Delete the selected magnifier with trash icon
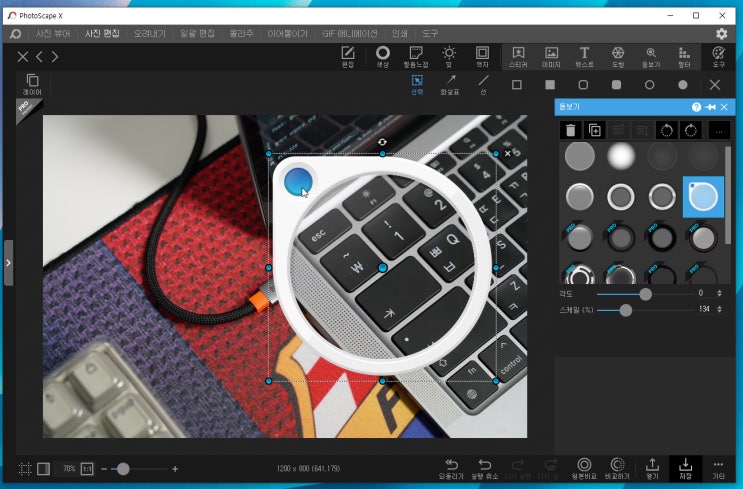This screenshot has width=743, height=489. pos(571,130)
